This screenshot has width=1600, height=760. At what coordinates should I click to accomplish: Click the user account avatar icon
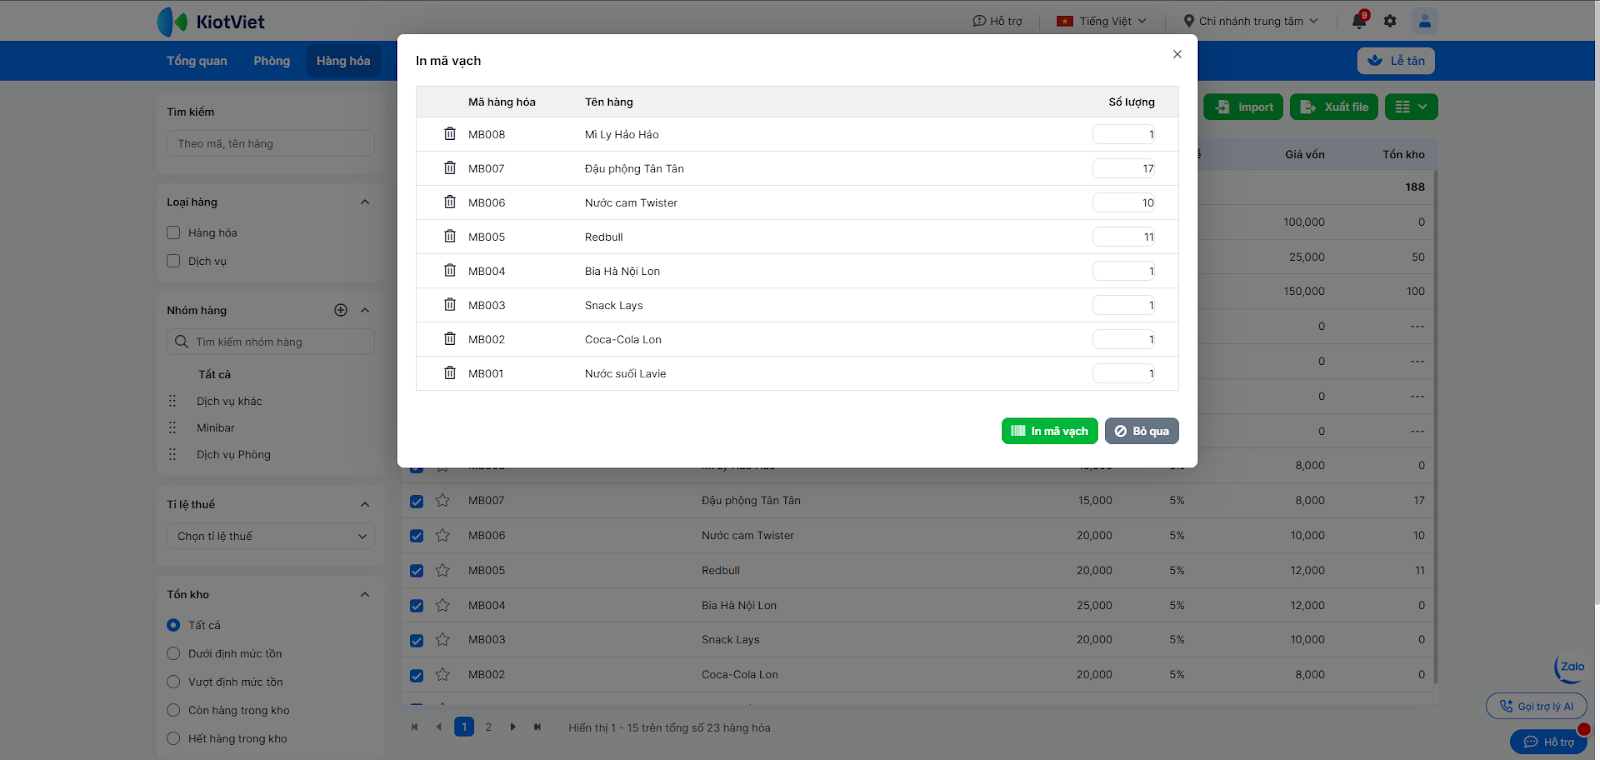click(x=1424, y=21)
